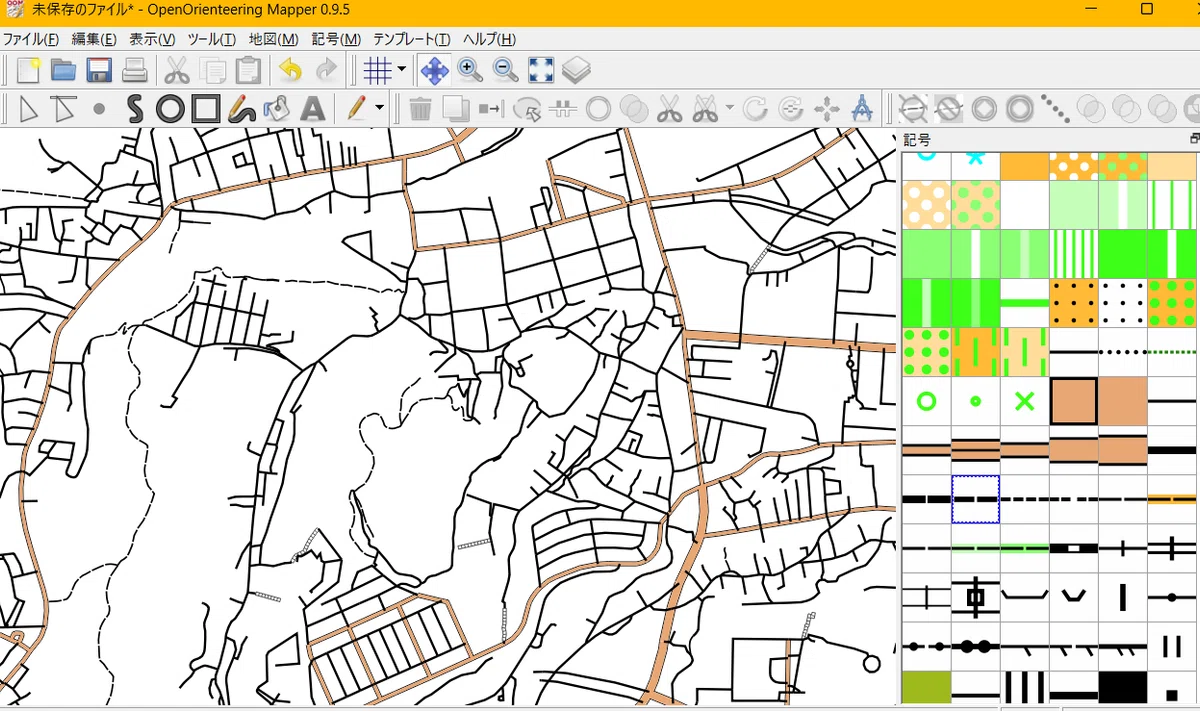Toggle overprinting simulation layers icon

pos(577,70)
